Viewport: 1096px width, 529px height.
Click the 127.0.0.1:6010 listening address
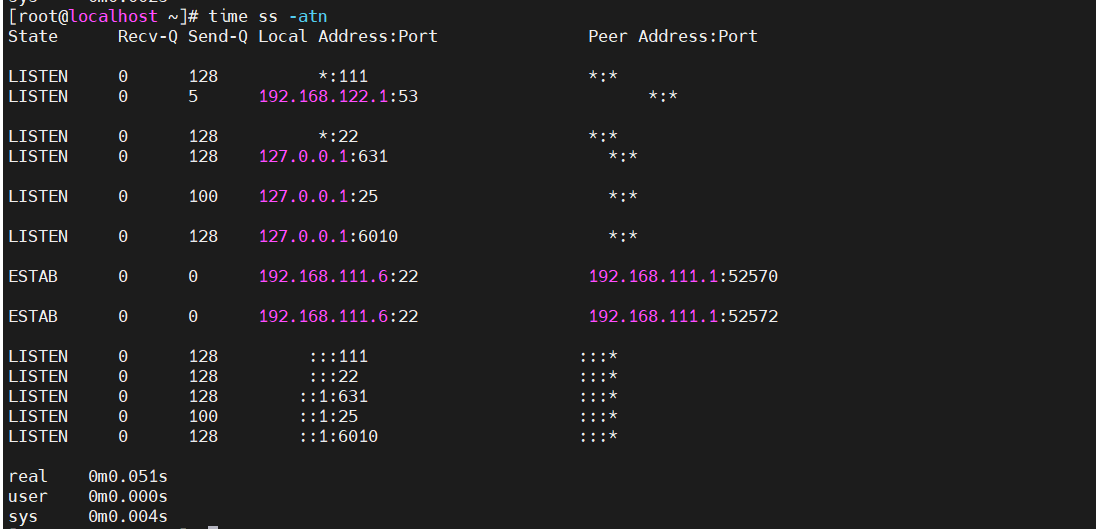328,236
